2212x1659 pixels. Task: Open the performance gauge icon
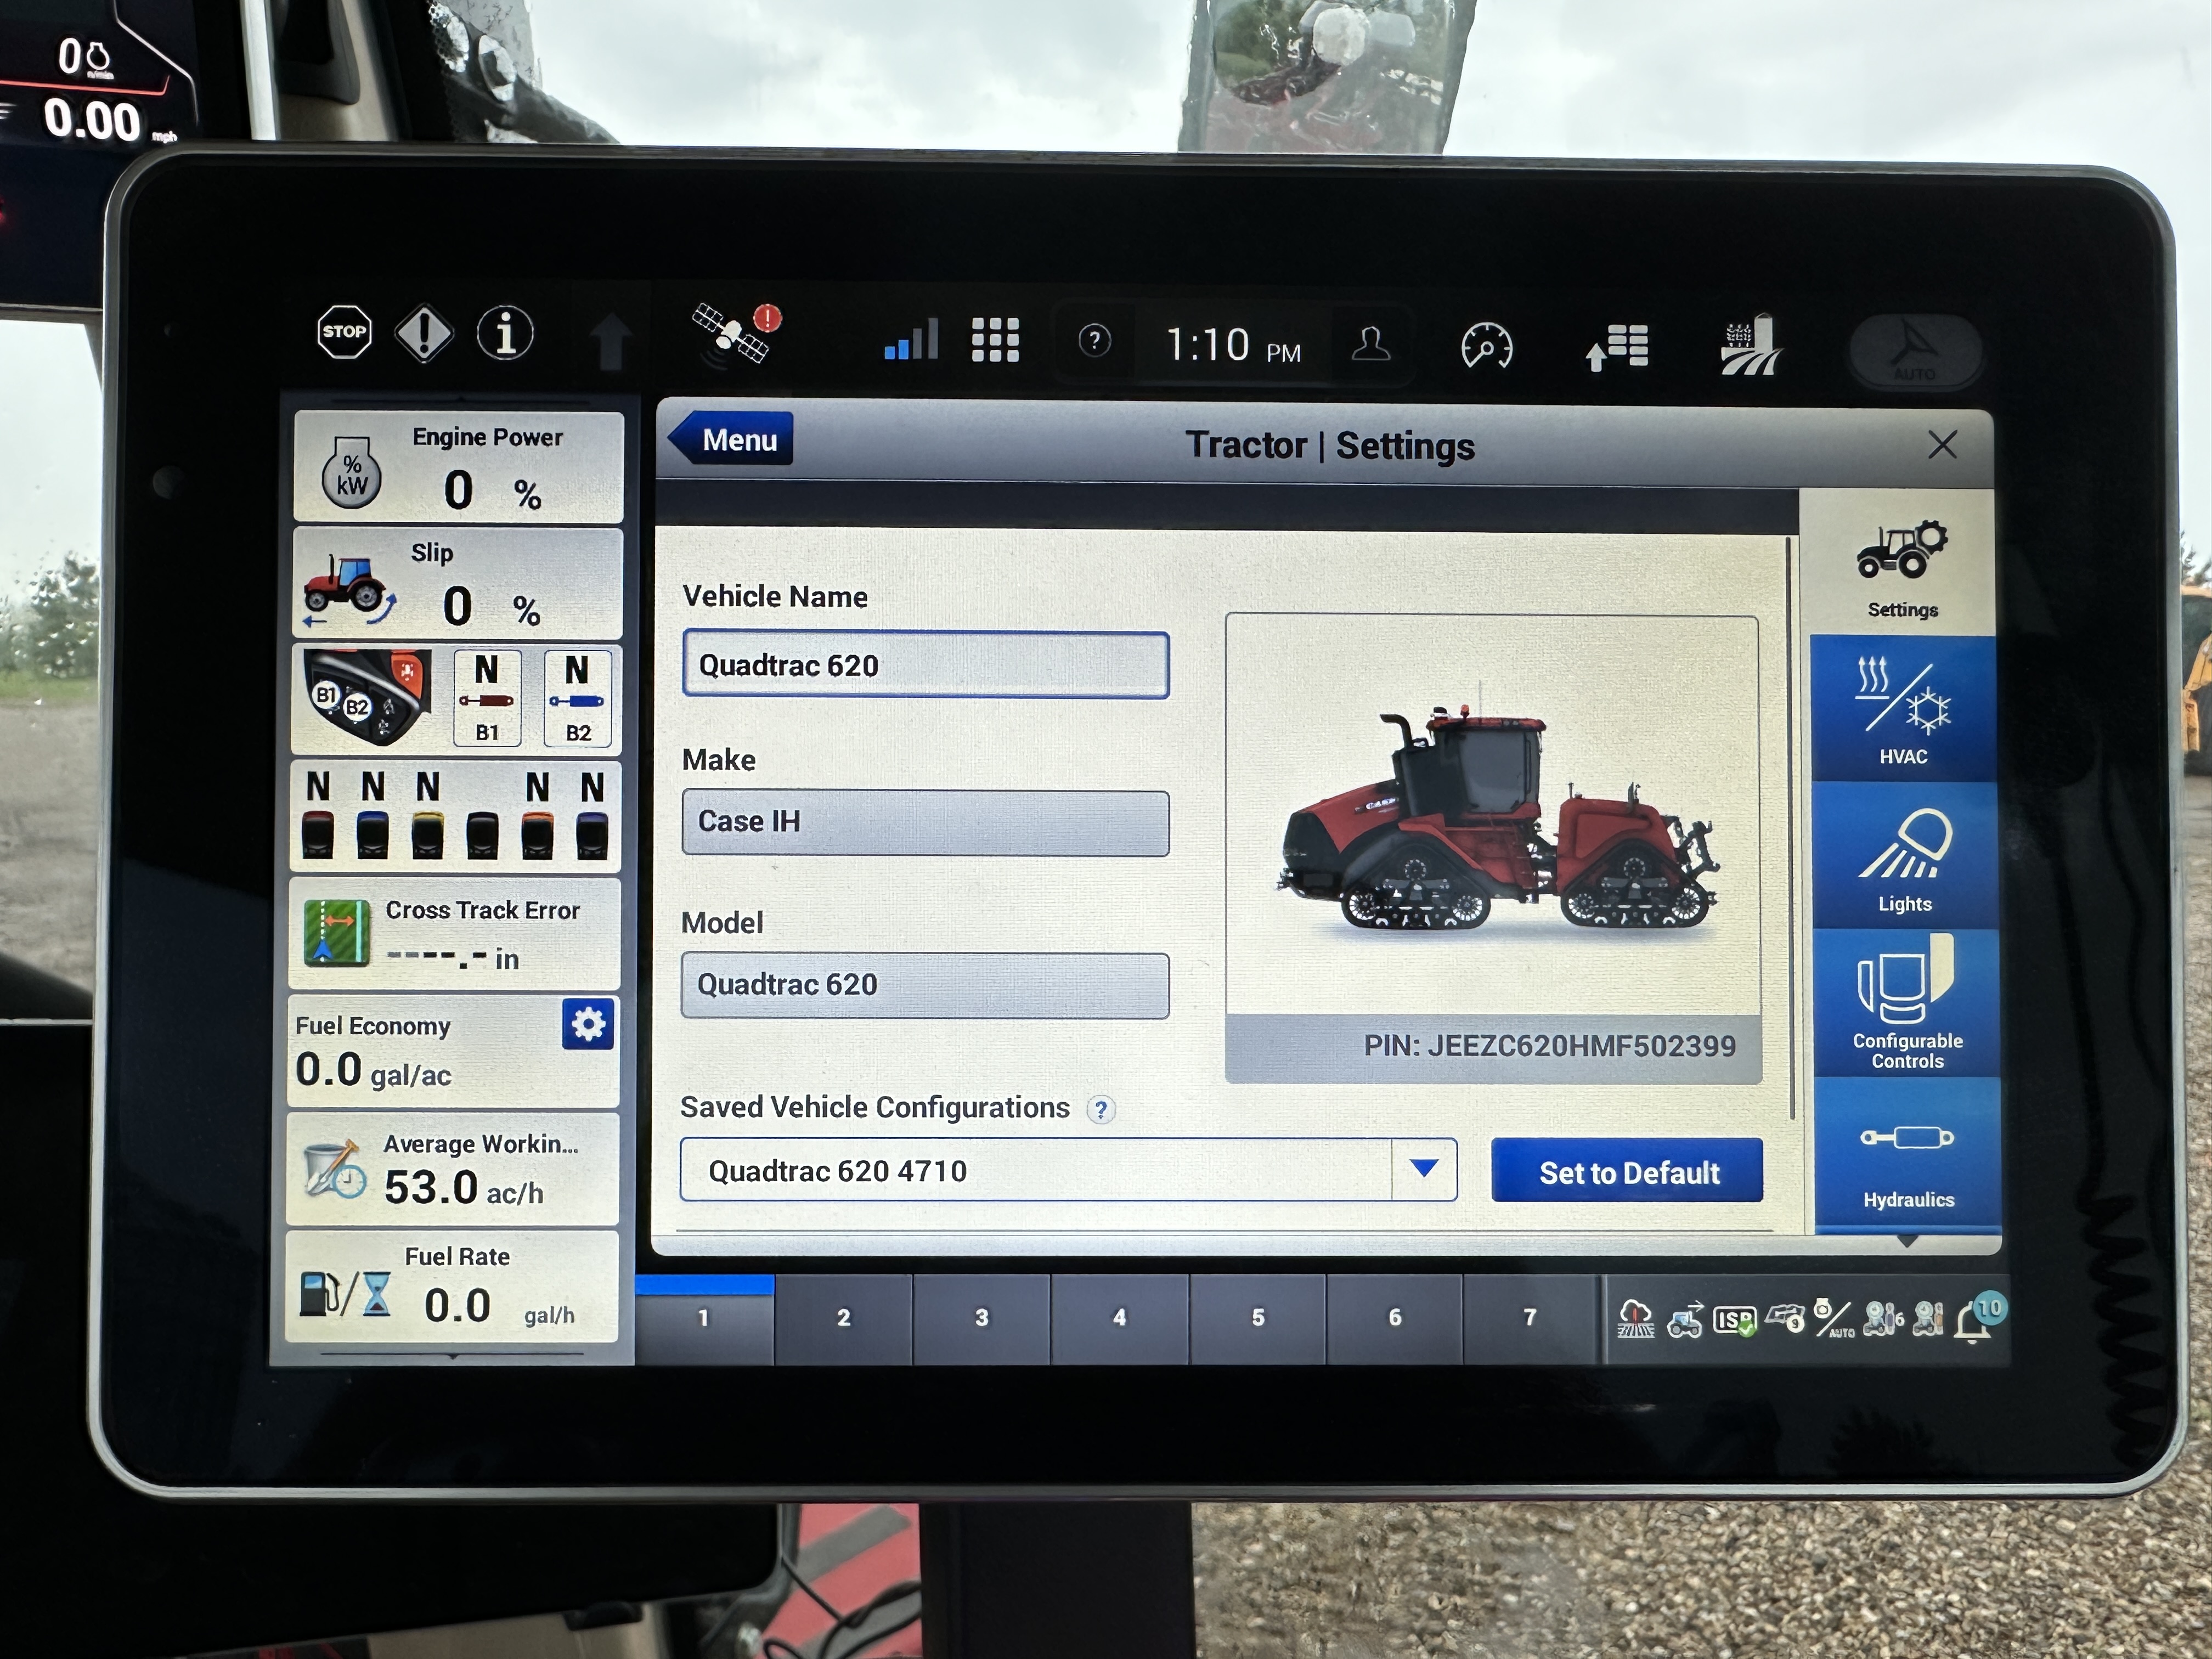1487,344
